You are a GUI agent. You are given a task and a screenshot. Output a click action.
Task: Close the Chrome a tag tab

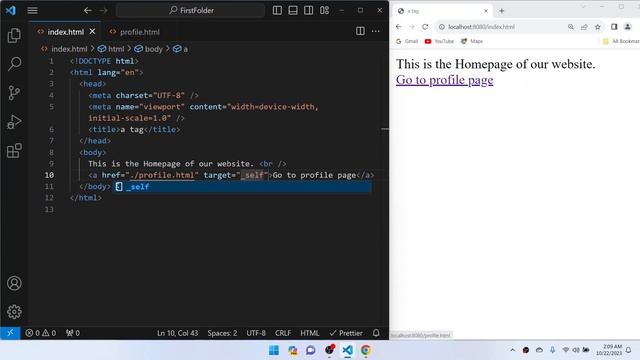tap(486, 11)
